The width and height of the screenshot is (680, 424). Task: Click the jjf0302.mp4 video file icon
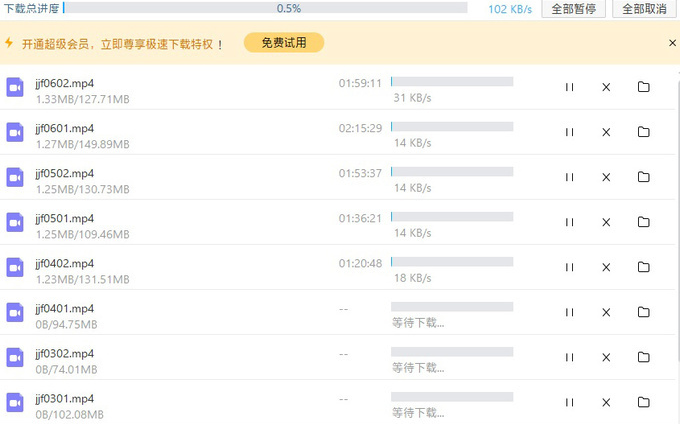pyautogui.click(x=15, y=357)
